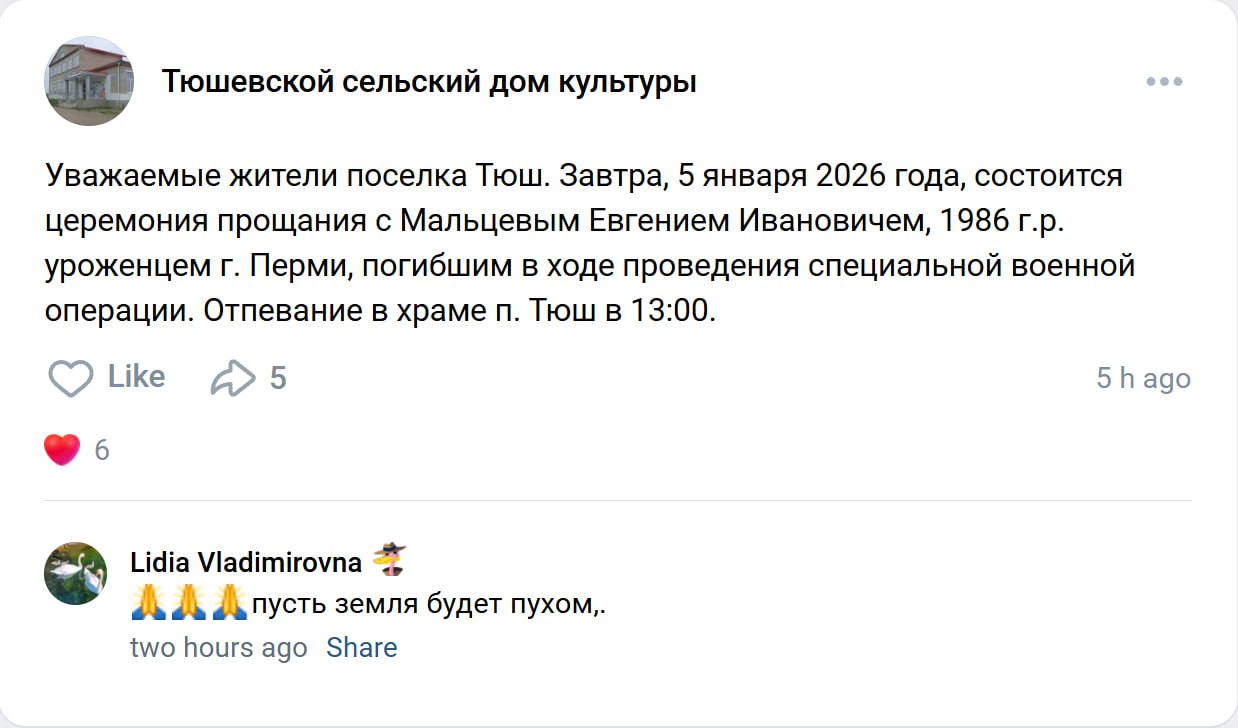Viewport: 1238px width, 728px height.
Task: Open the Тюшевской сельский дом культуры avatar
Action: coord(89,81)
